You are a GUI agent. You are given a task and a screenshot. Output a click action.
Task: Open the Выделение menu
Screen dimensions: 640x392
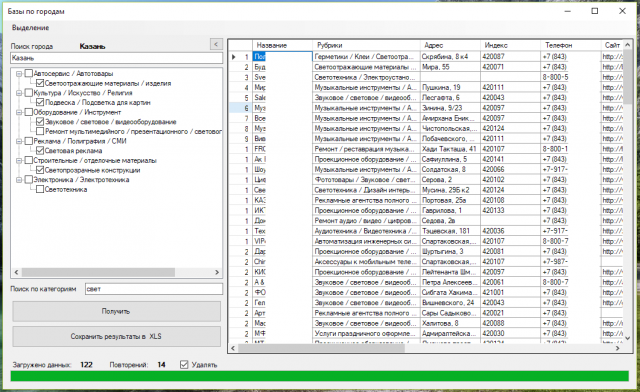(x=31, y=28)
